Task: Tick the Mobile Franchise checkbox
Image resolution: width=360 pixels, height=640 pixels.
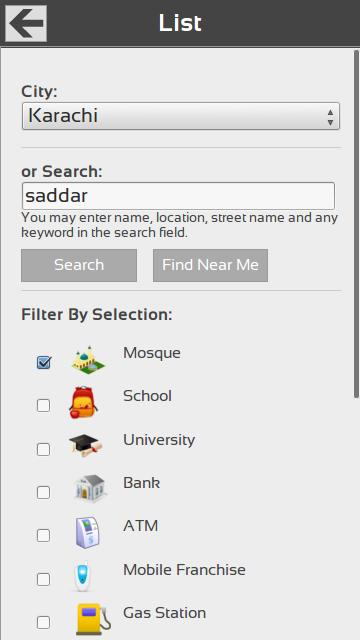Action: tap(43, 579)
